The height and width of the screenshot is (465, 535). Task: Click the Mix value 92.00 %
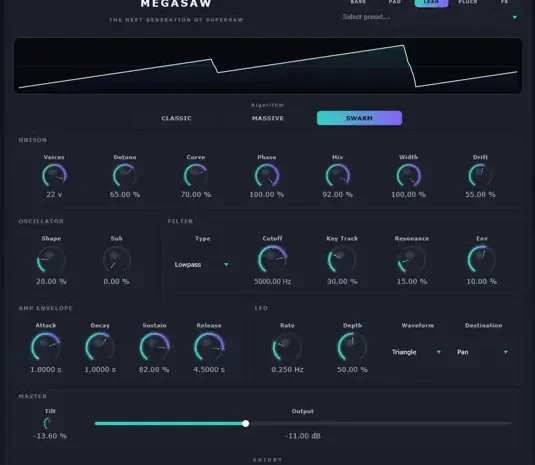(x=337, y=194)
